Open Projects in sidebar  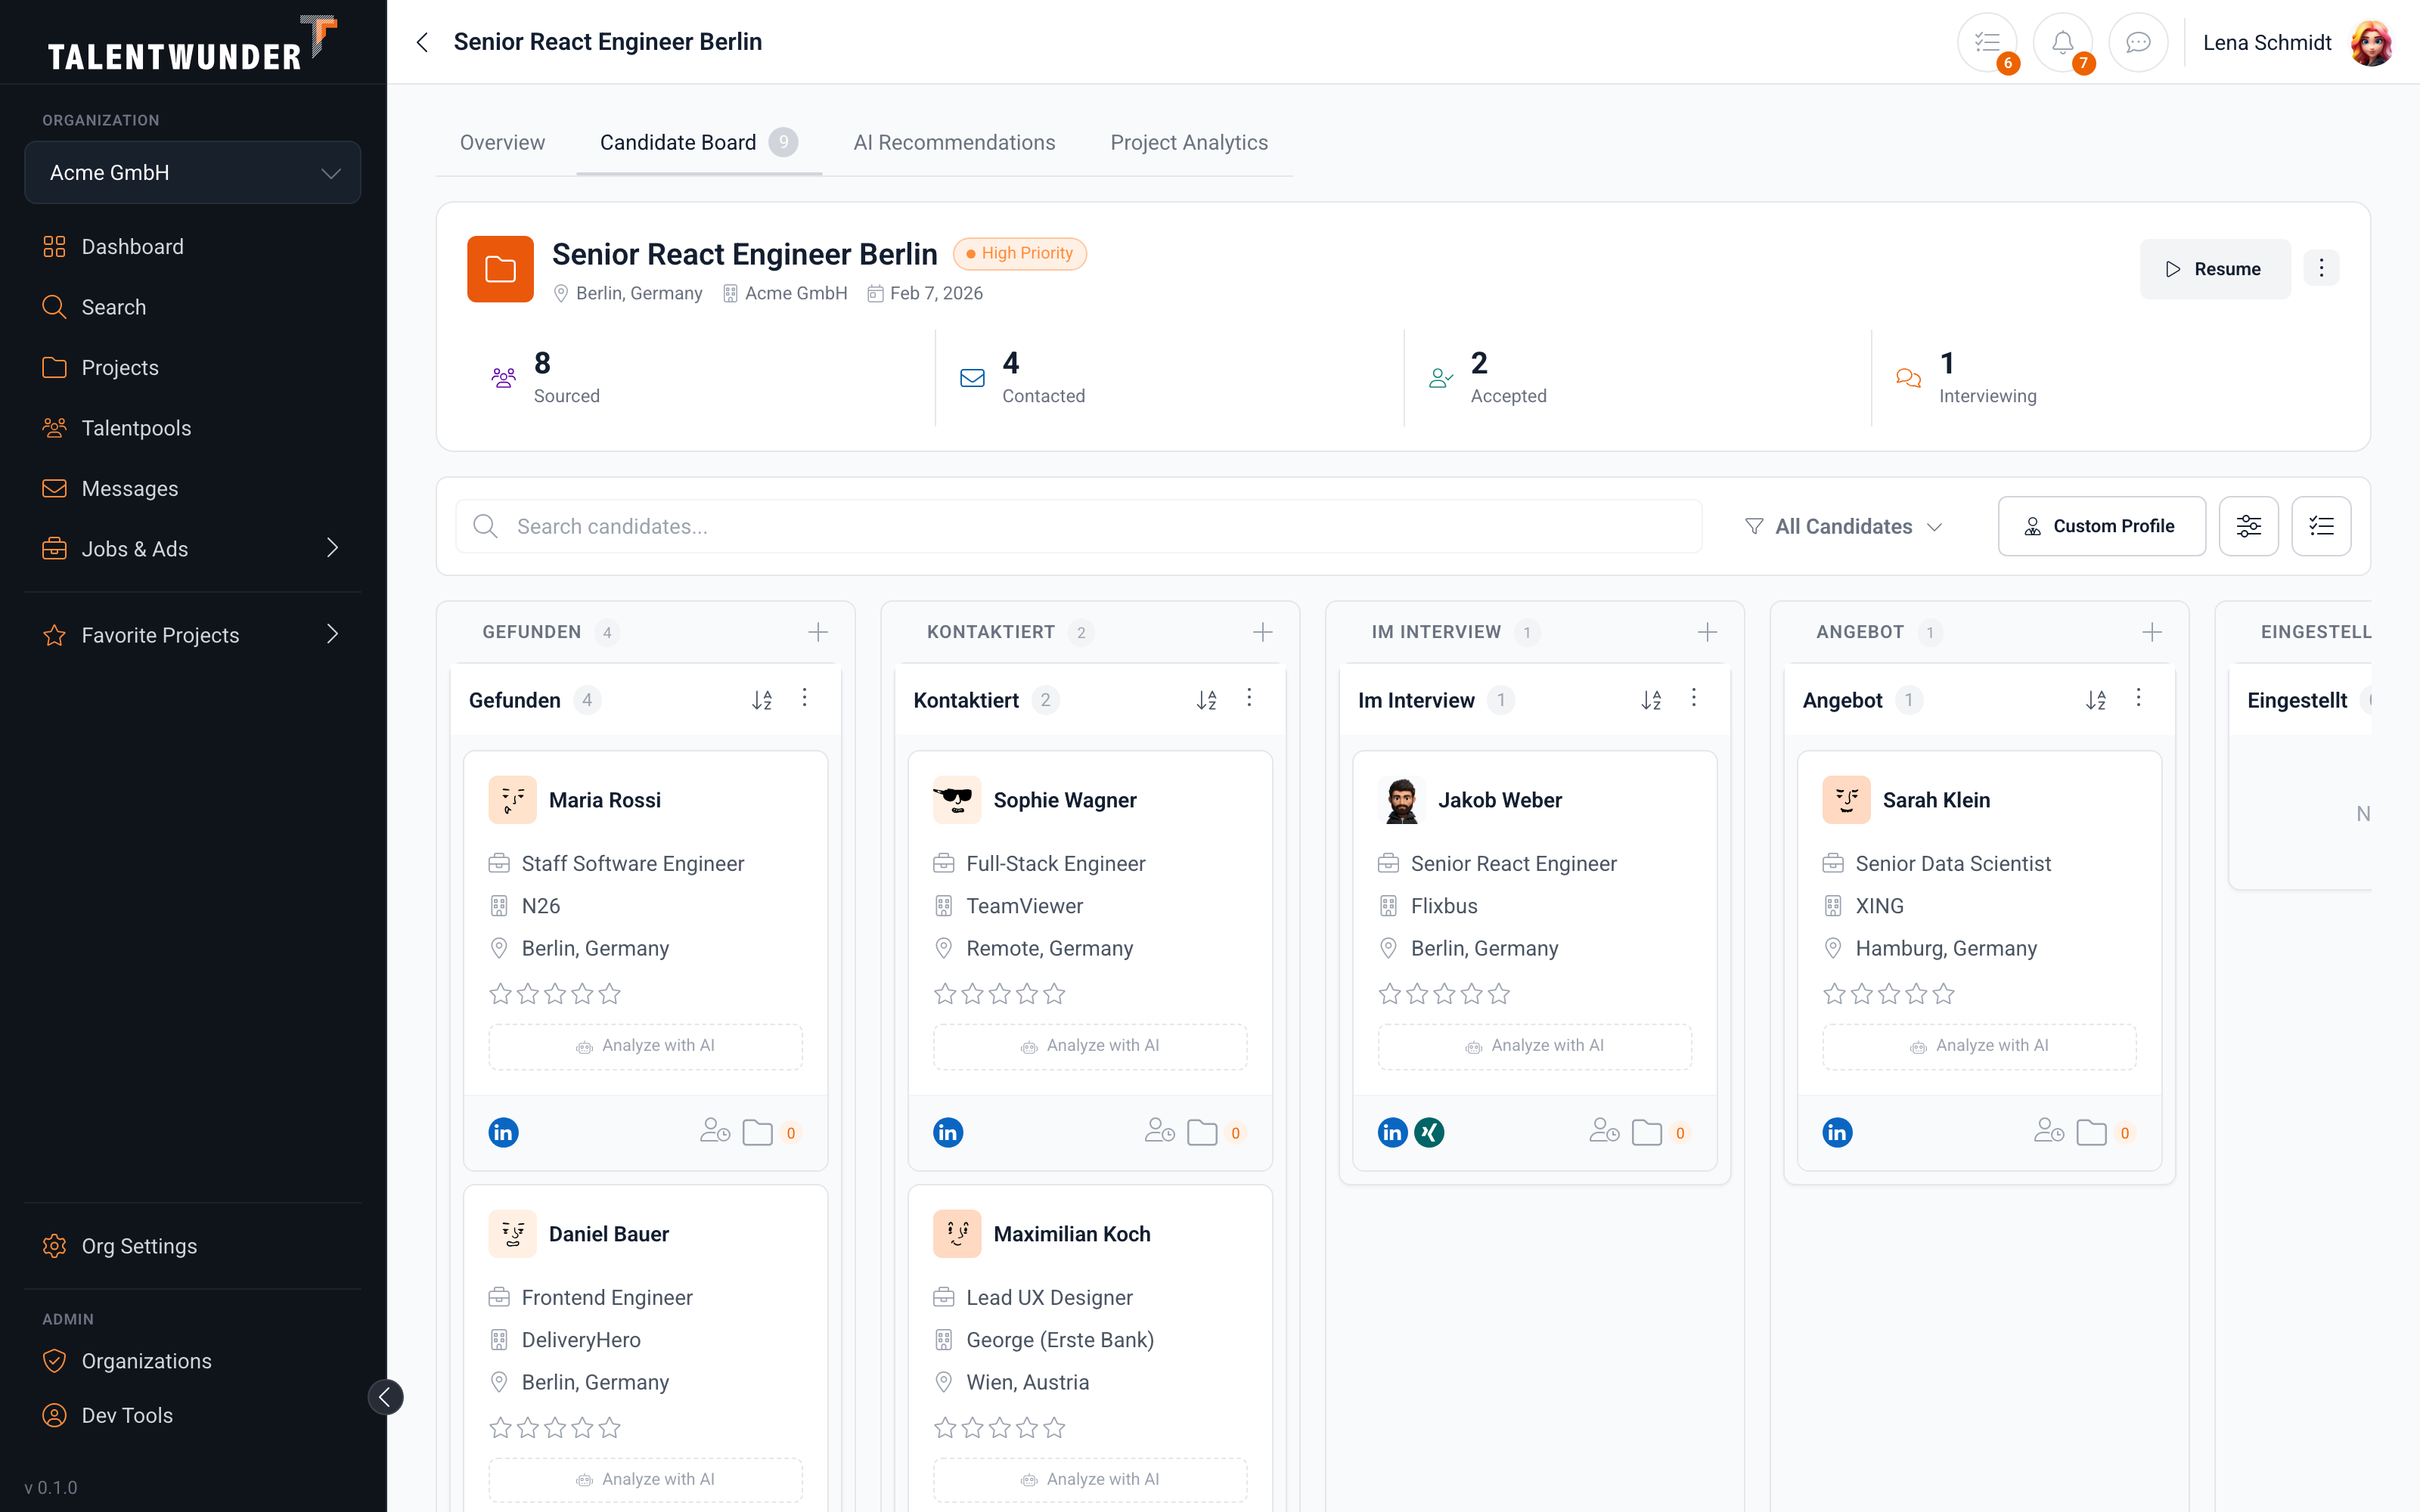coord(192,367)
